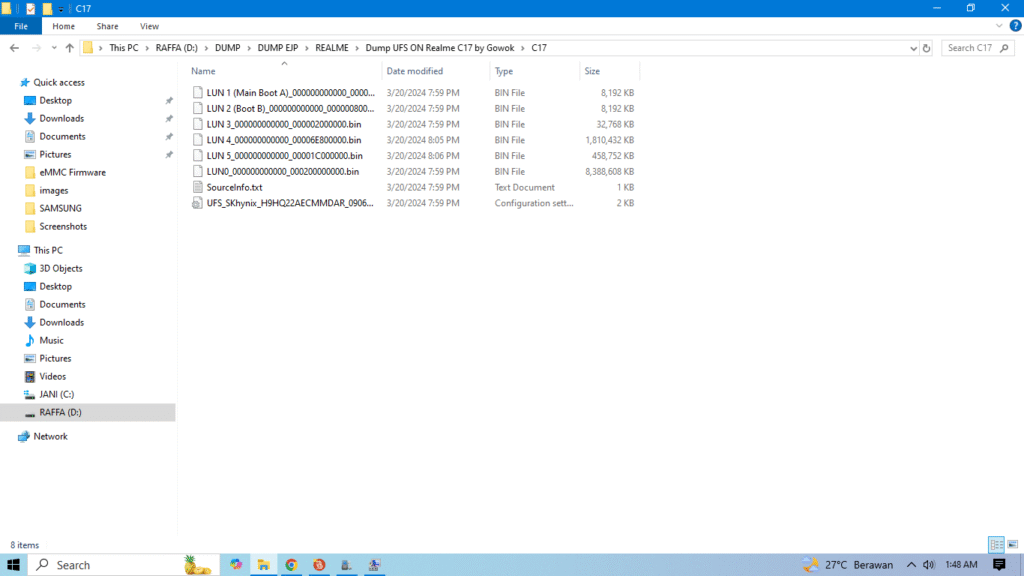The image size is (1024, 576).
Task: Open recent locations dropdown arrow
Action: (54, 48)
